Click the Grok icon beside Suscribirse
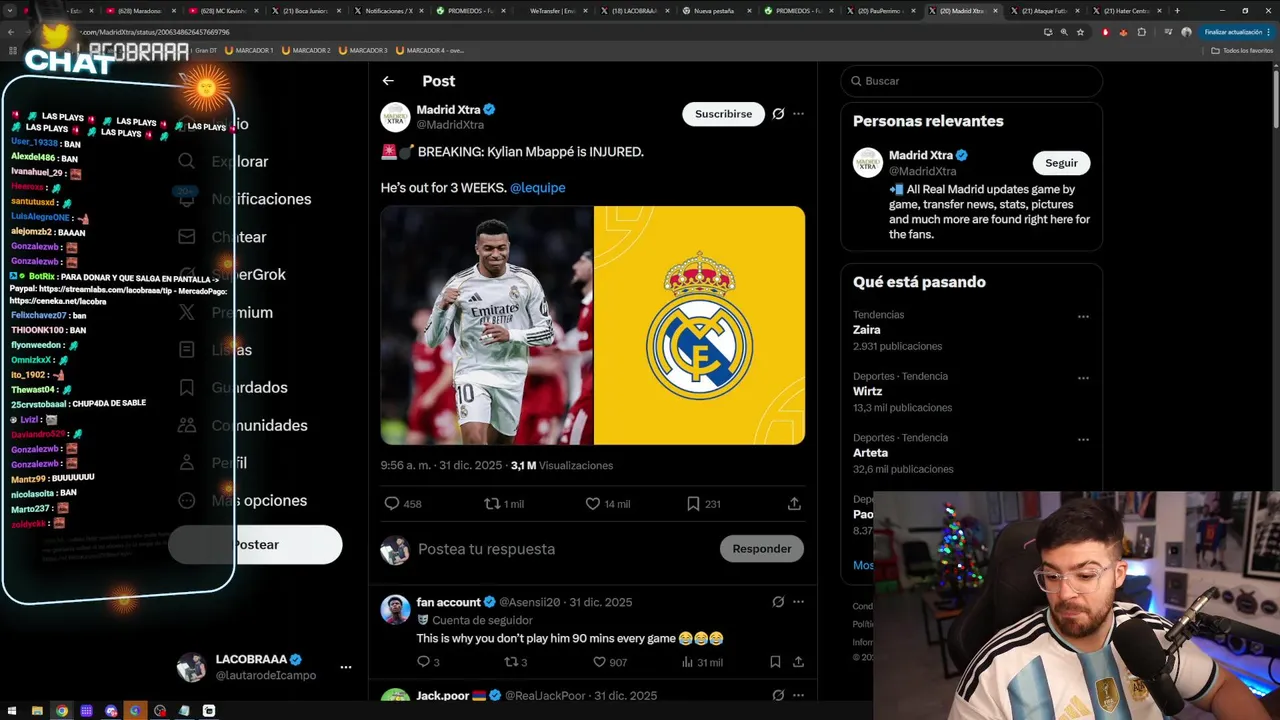 click(x=778, y=114)
